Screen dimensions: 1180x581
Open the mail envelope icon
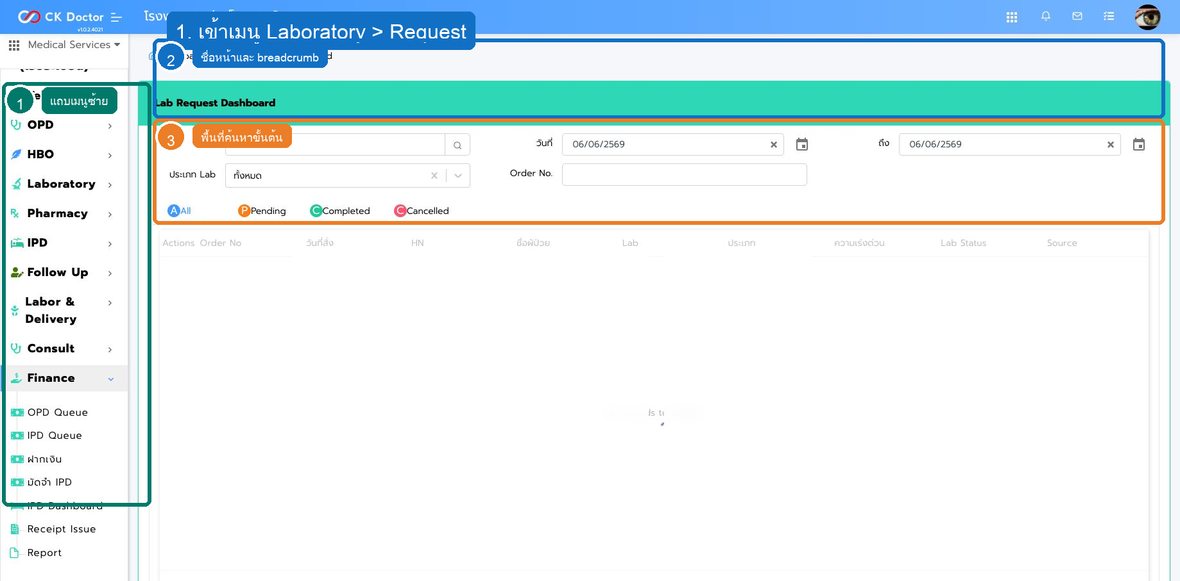point(1077,16)
